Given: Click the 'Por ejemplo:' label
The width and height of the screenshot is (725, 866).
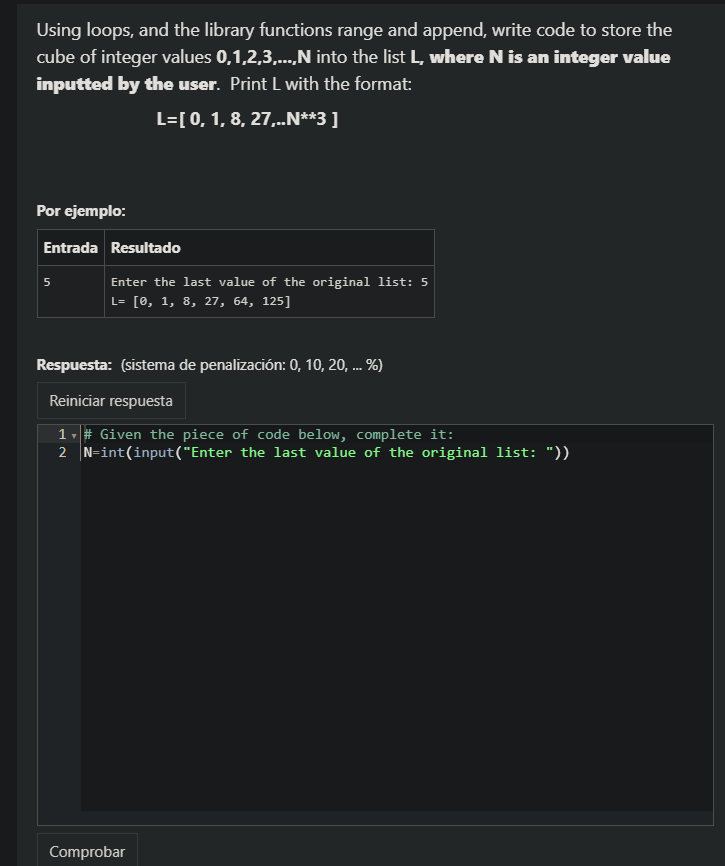Looking at the screenshot, I should click(x=81, y=211).
